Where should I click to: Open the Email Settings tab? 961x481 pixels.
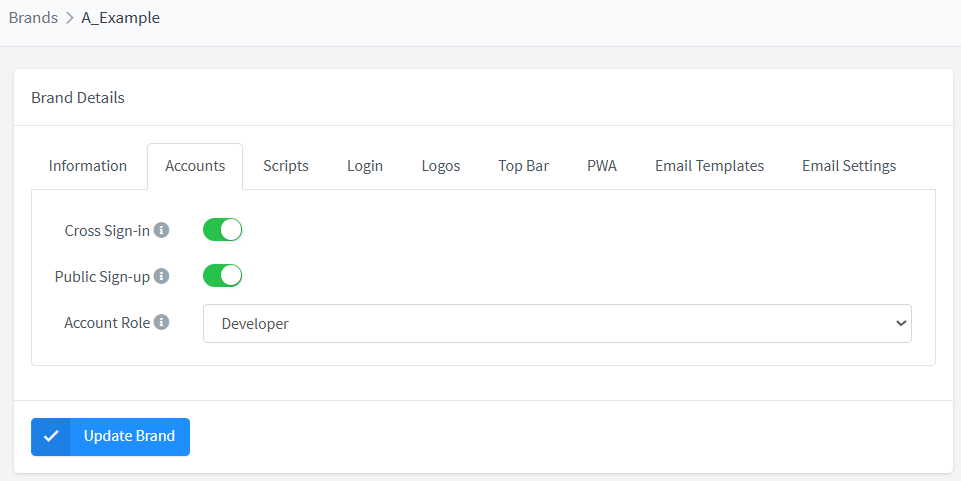849,166
